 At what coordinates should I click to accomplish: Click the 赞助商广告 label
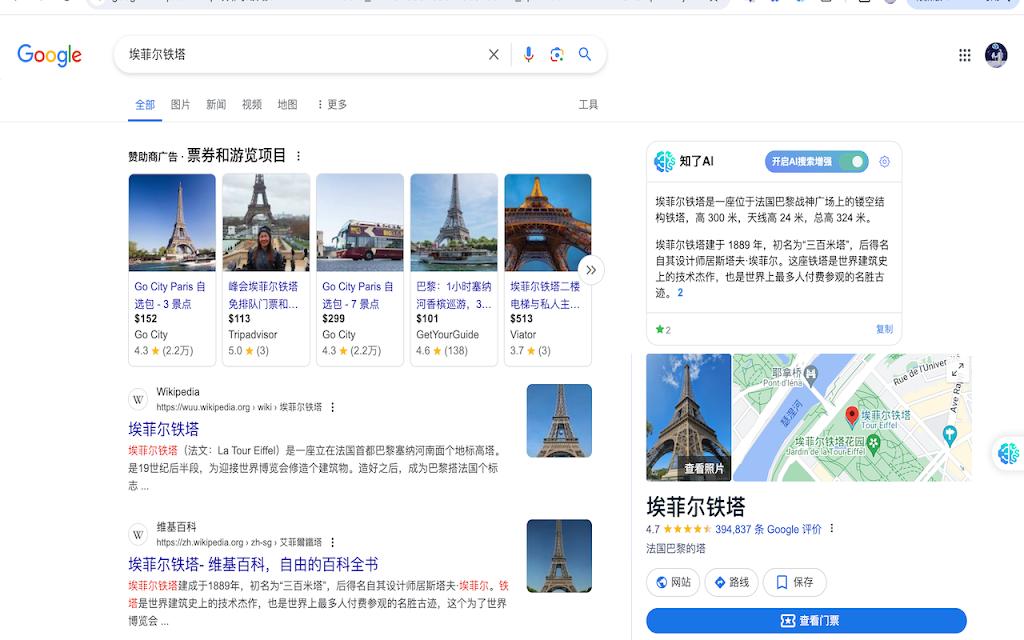tap(153, 157)
